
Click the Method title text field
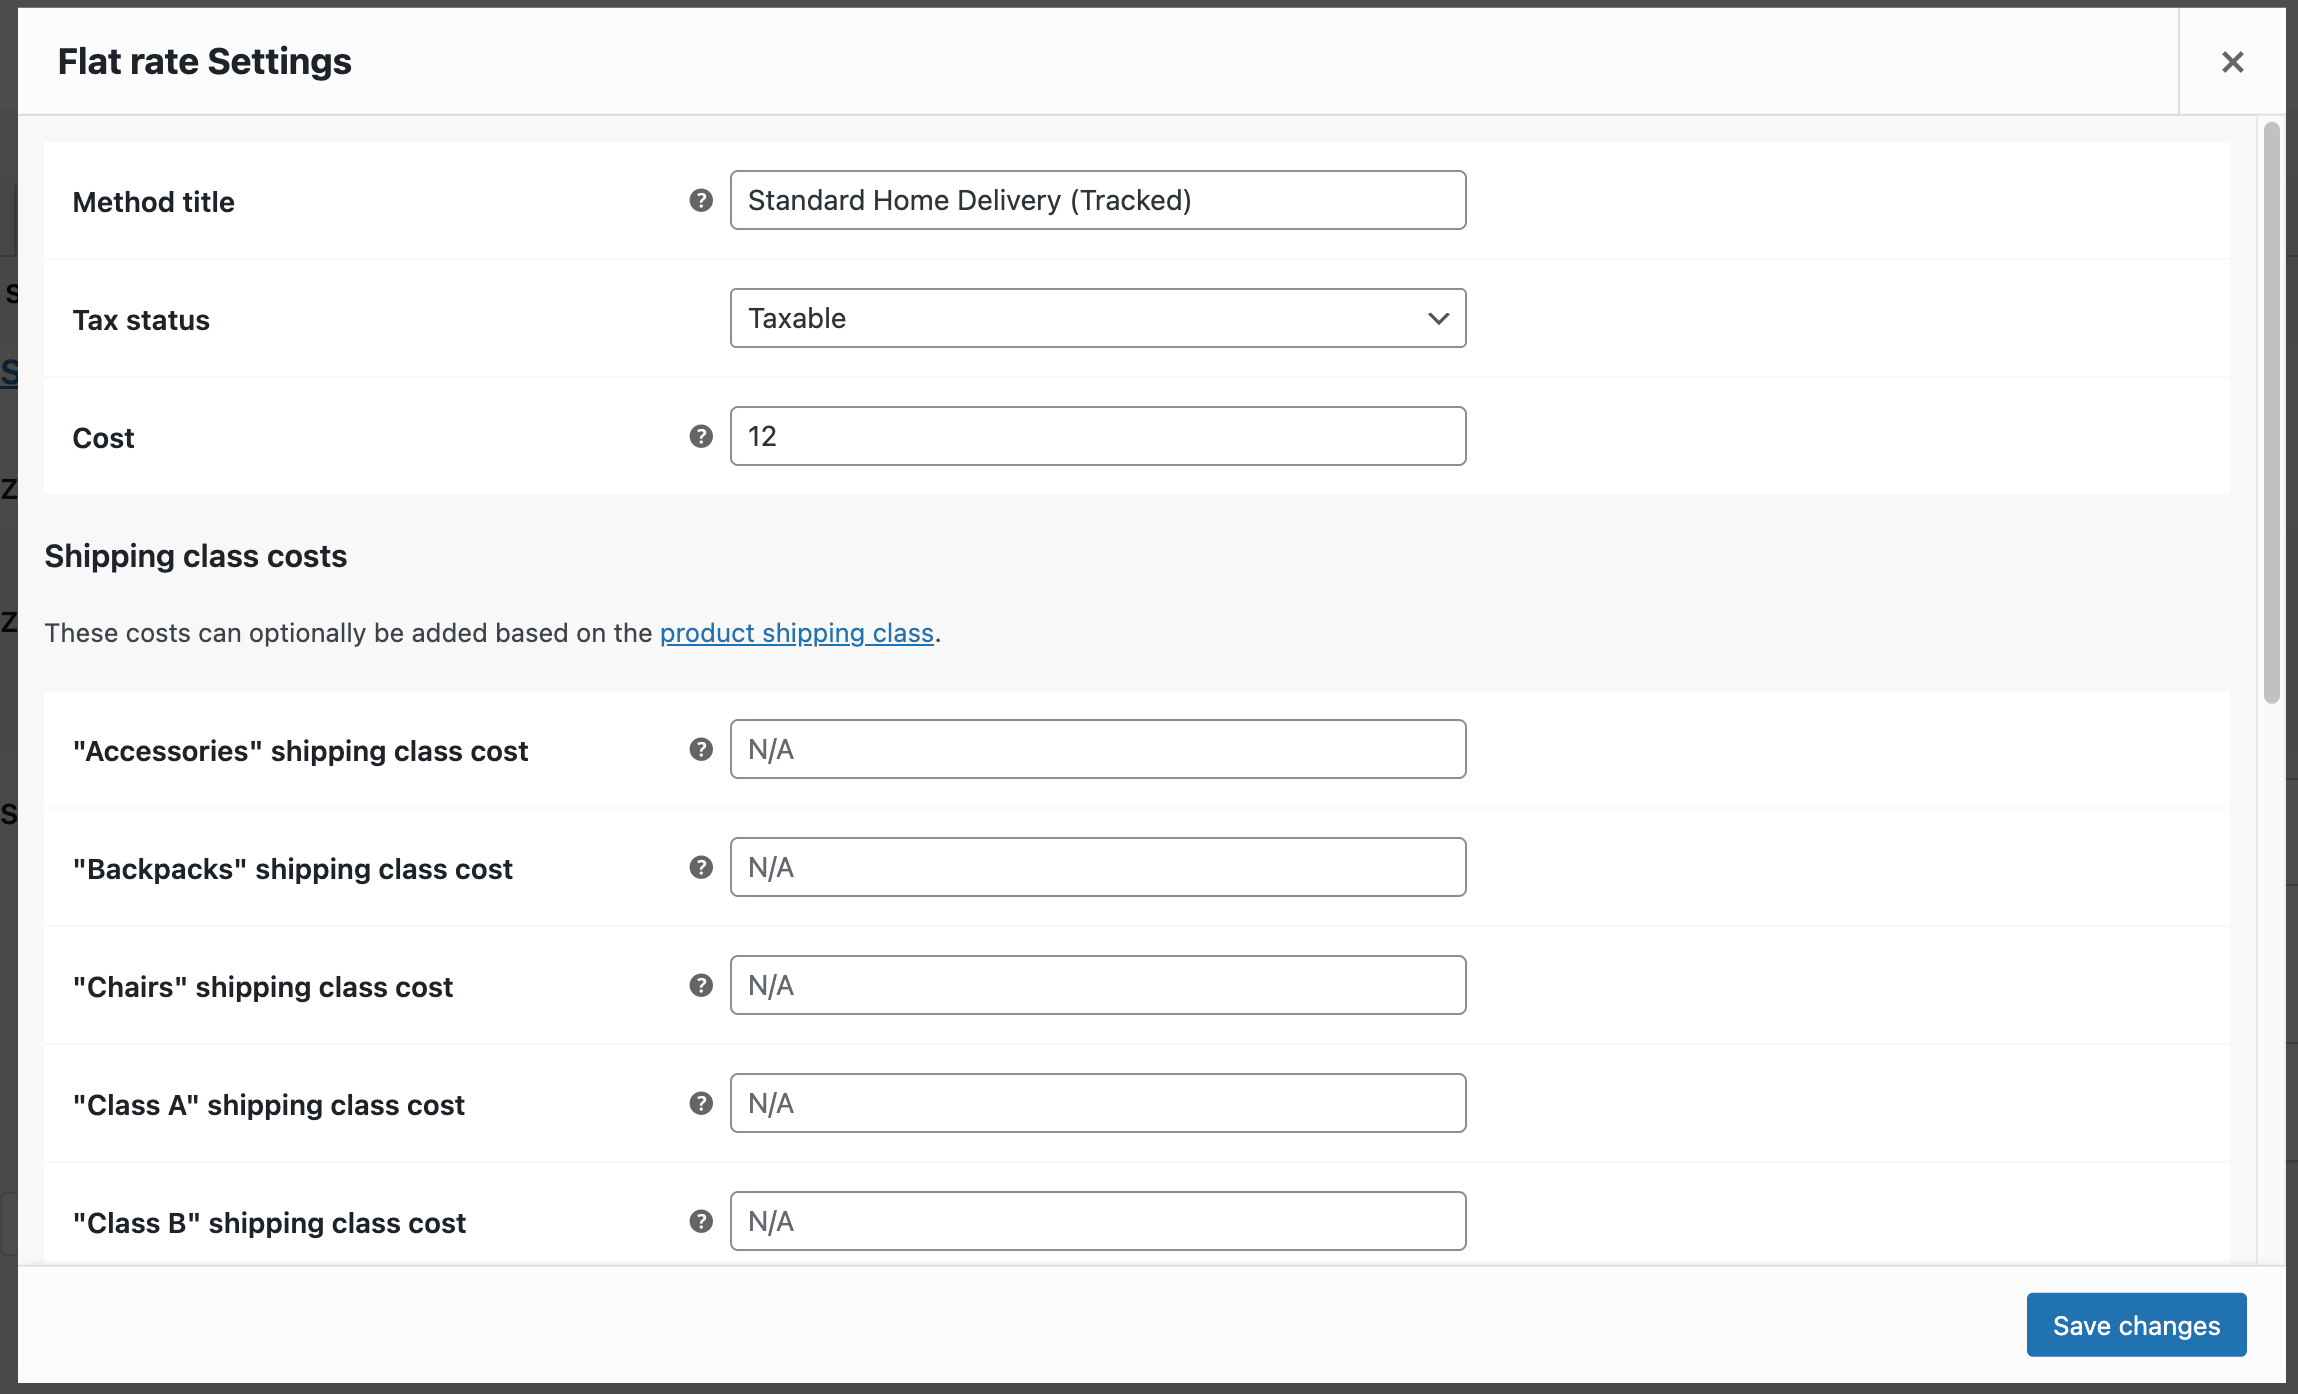pos(1097,200)
